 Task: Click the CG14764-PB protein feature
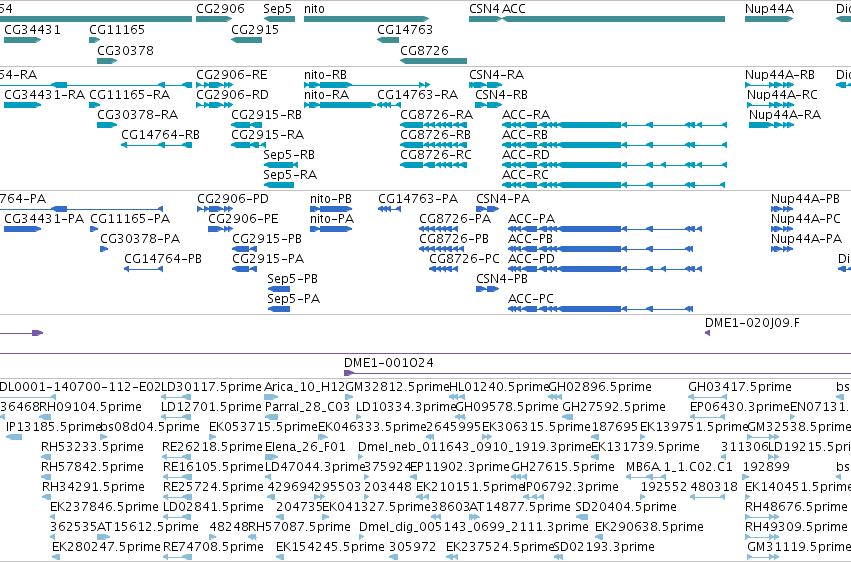143,269
